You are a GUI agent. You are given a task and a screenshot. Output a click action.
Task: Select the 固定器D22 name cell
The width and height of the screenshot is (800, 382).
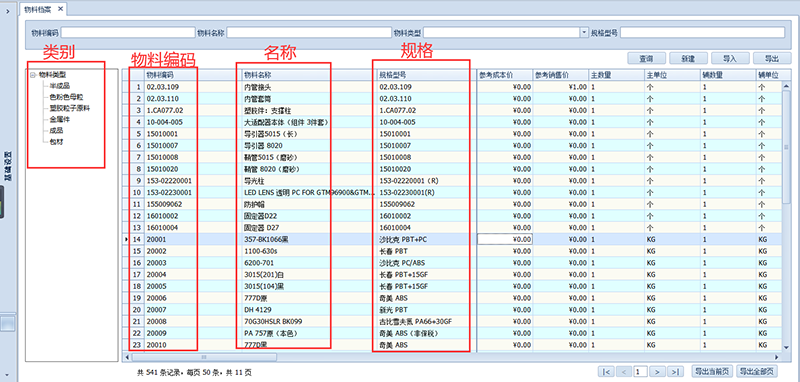(309, 216)
